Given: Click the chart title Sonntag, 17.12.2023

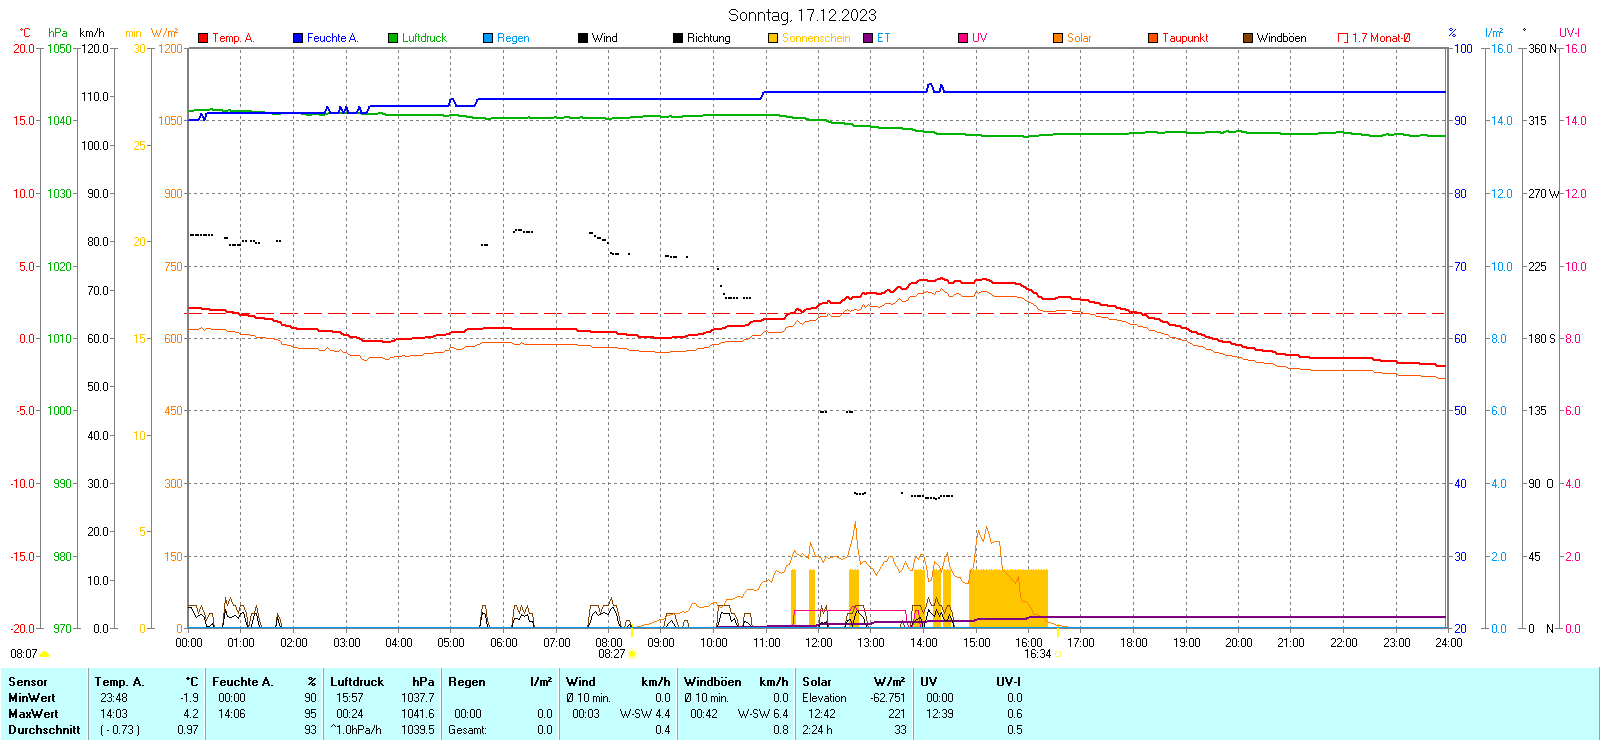Looking at the screenshot, I should [x=802, y=15].
